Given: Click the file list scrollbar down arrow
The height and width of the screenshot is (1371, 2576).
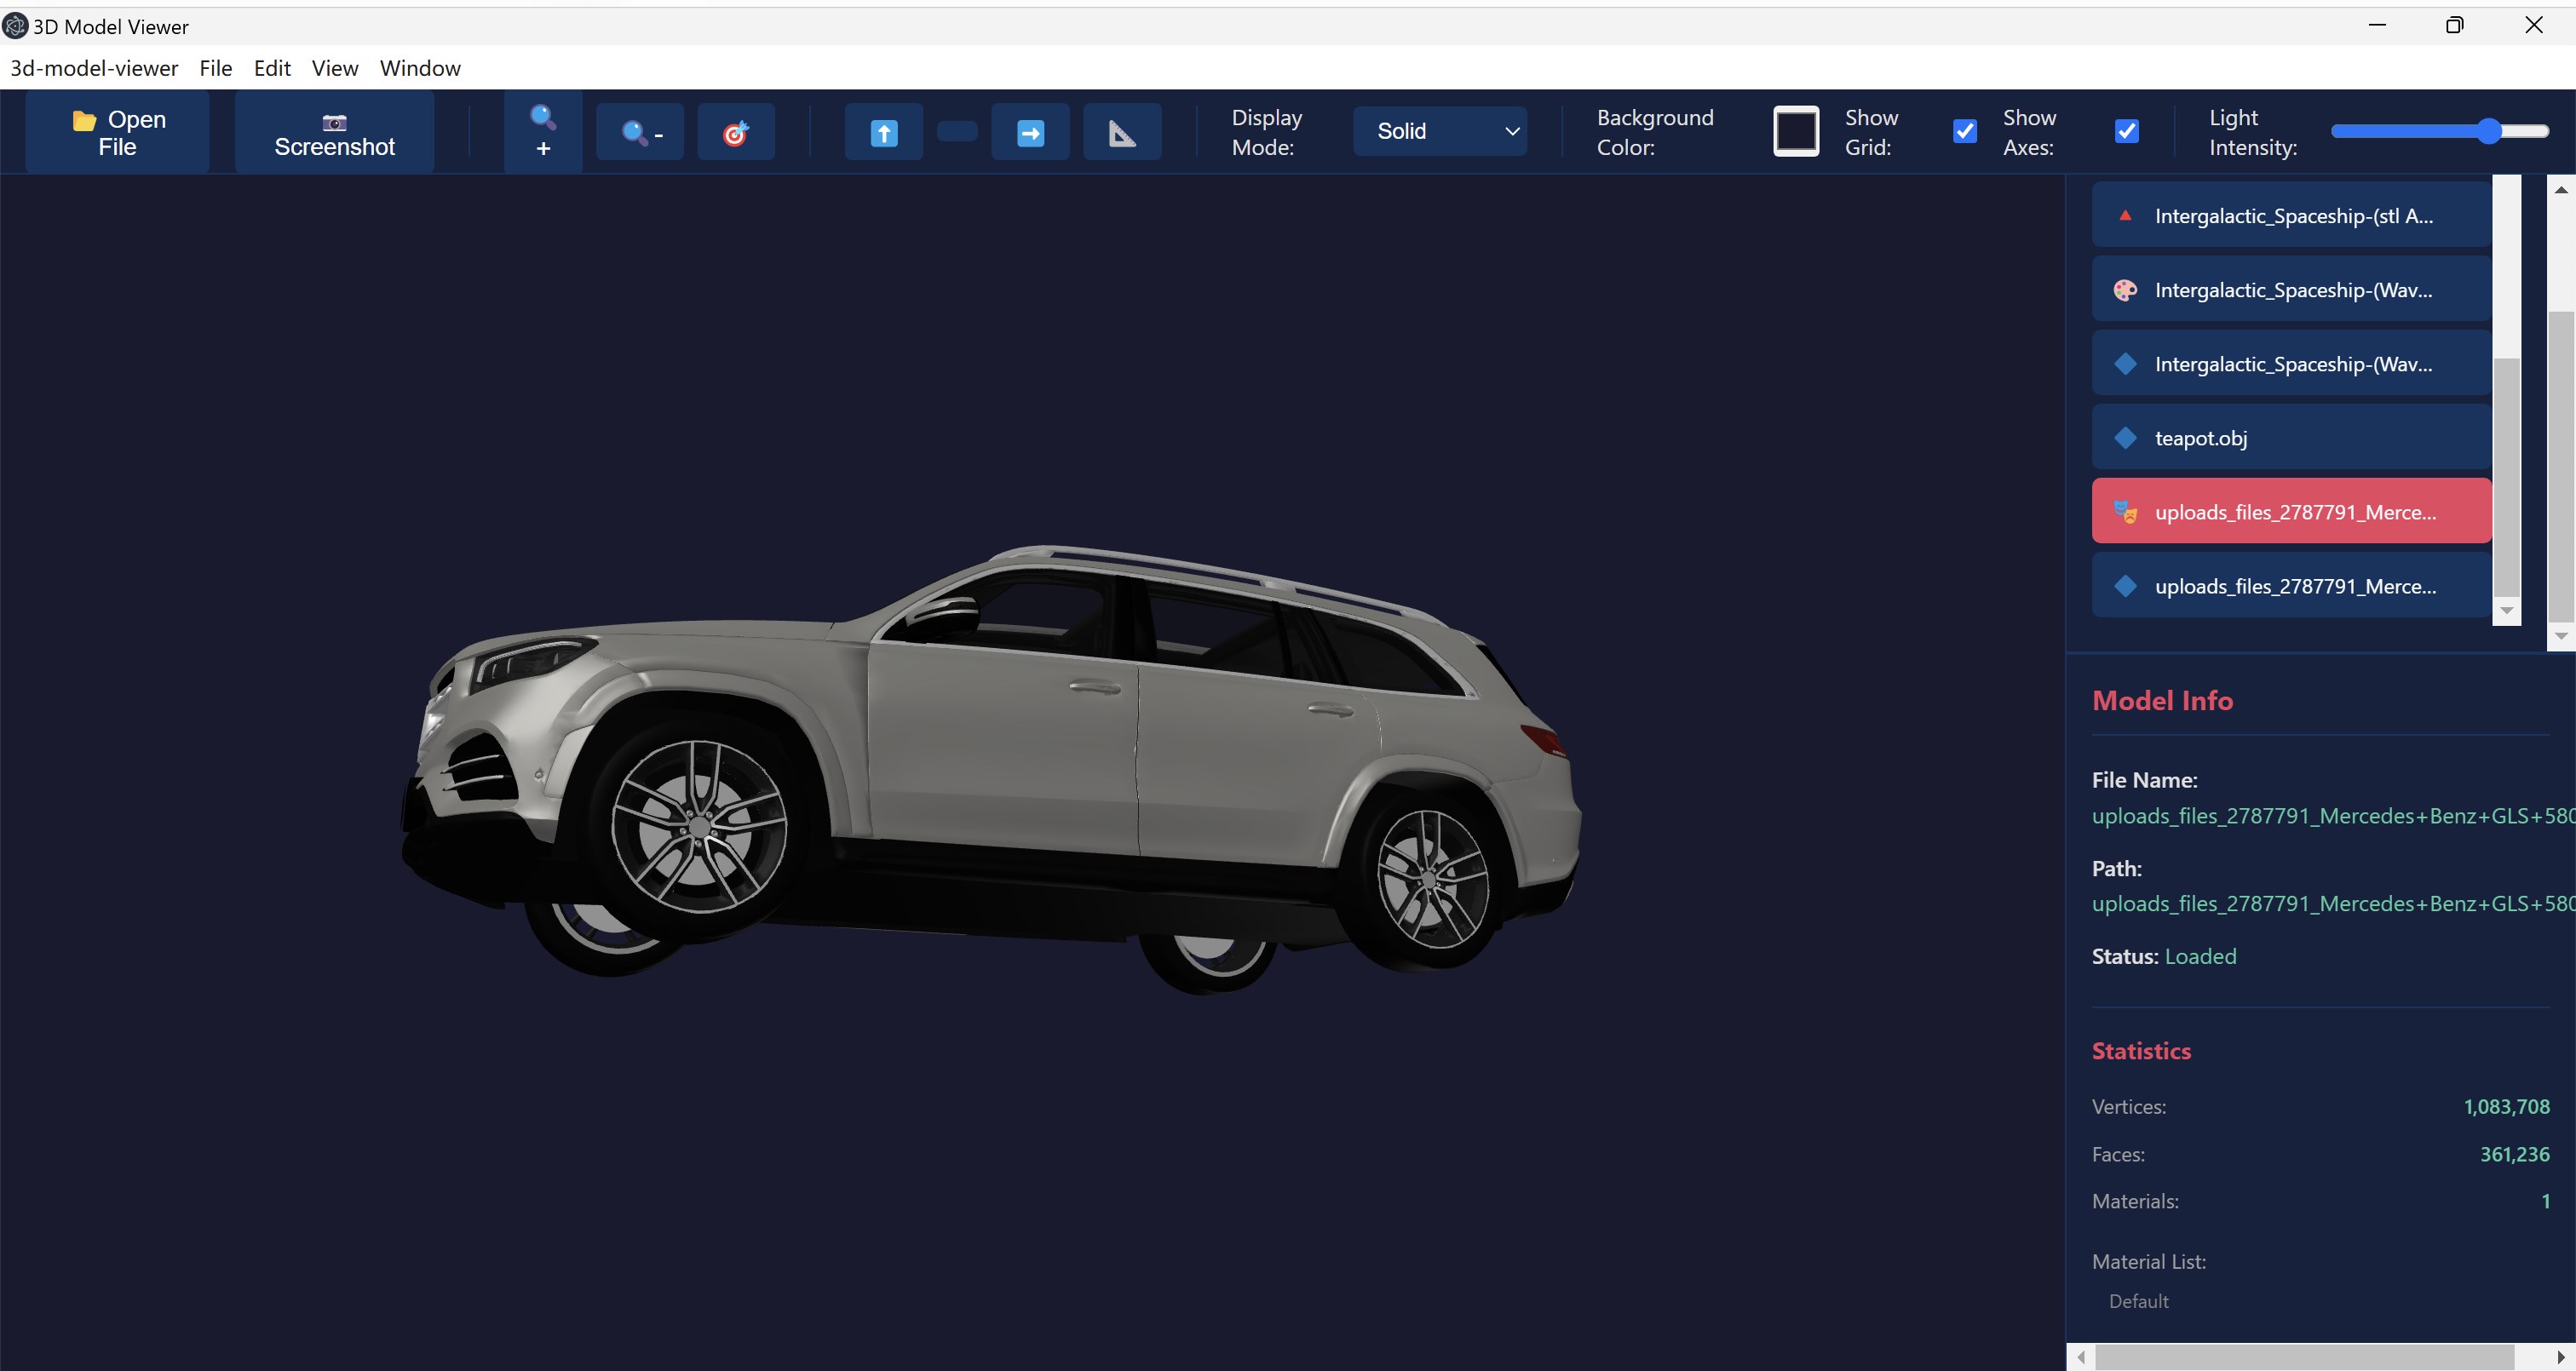Looking at the screenshot, I should tap(2506, 610).
